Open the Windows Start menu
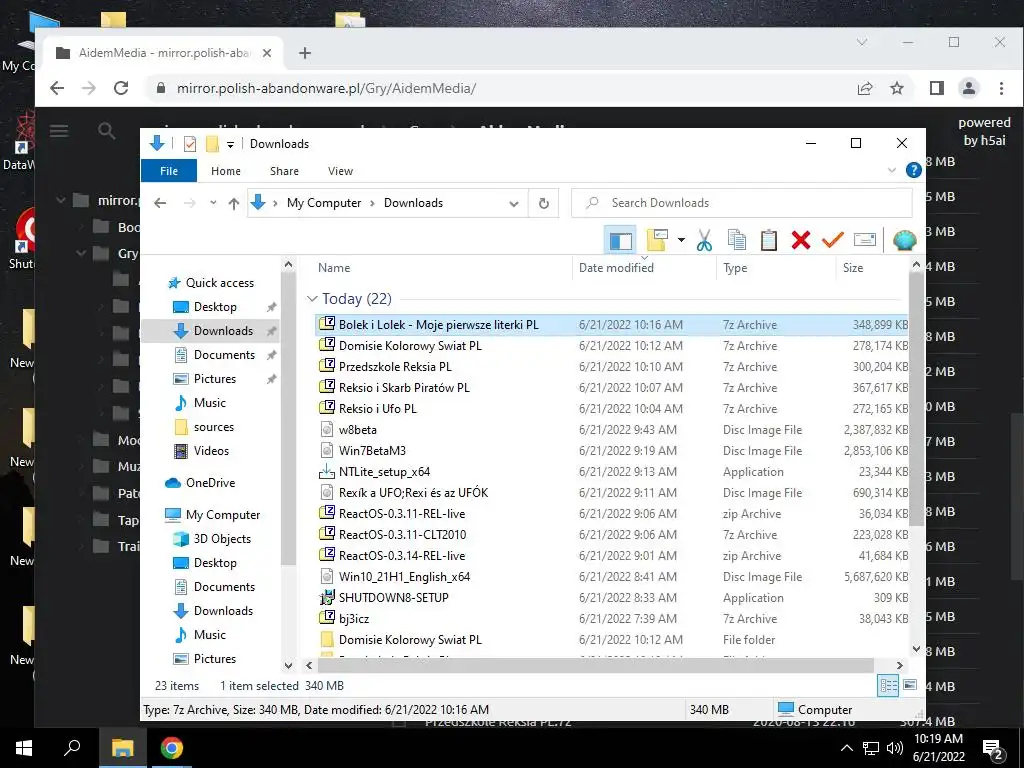This screenshot has width=1024, height=768. click(x=24, y=748)
